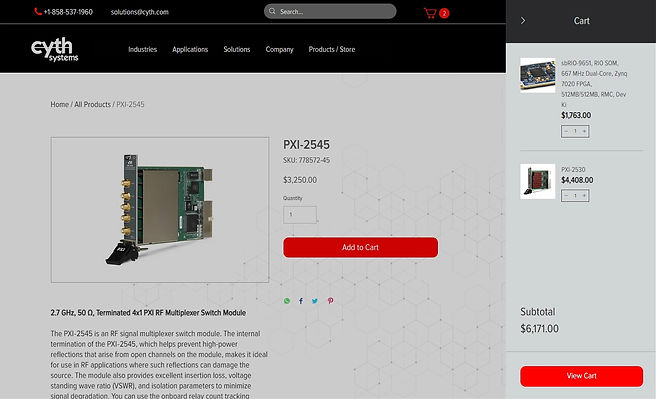Decrease PXI-2530 quantity in cart
656x399 pixels.
coord(566,195)
